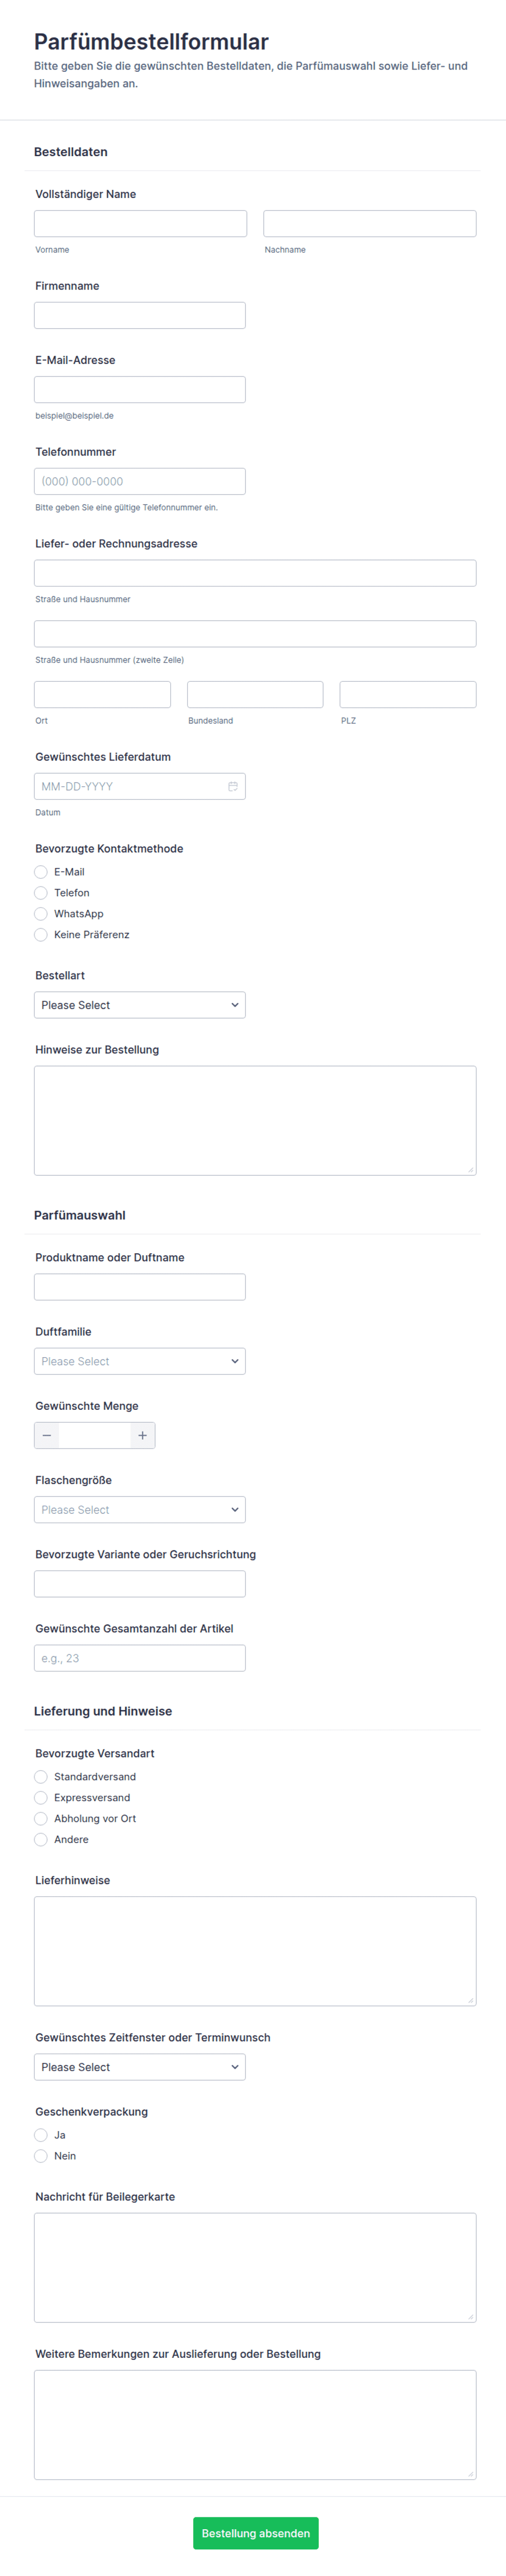Viewport: 506px width, 2576px height.
Task: Open the calendar icon in Gewünschtes Lieferdatum
Action: (232, 786)
